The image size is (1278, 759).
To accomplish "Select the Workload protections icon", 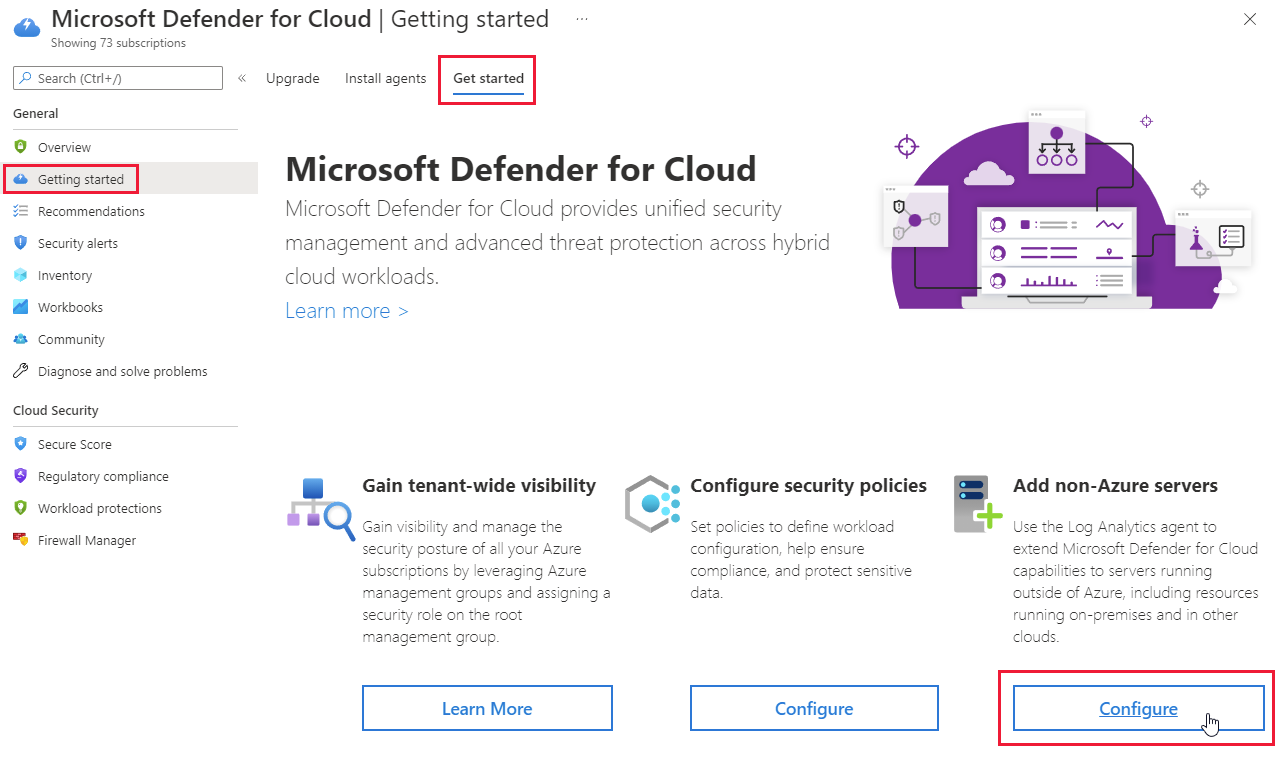I will (x=20, y=508).
